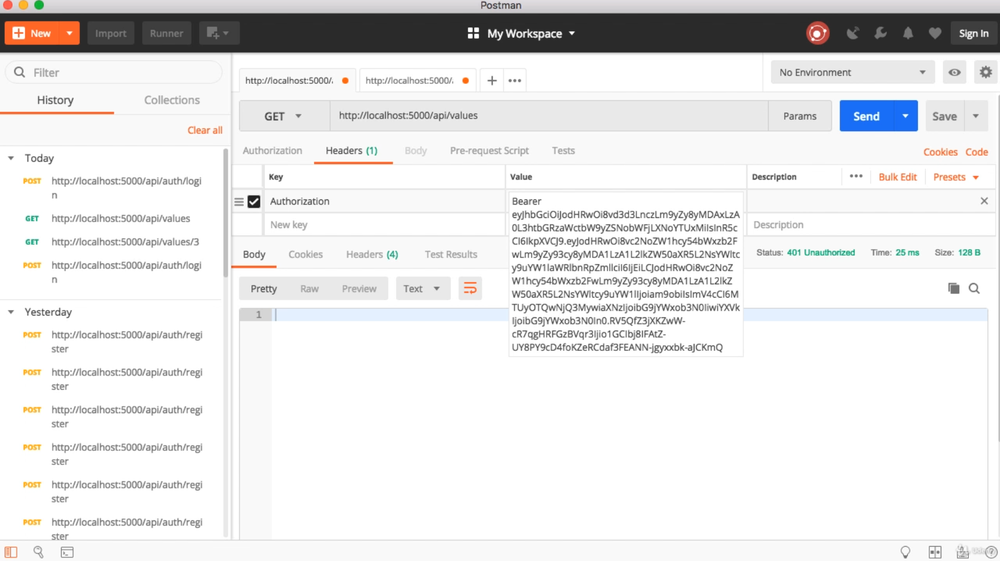Select the Preview response view
The image size is (1000, 561).
click(359, 289)
